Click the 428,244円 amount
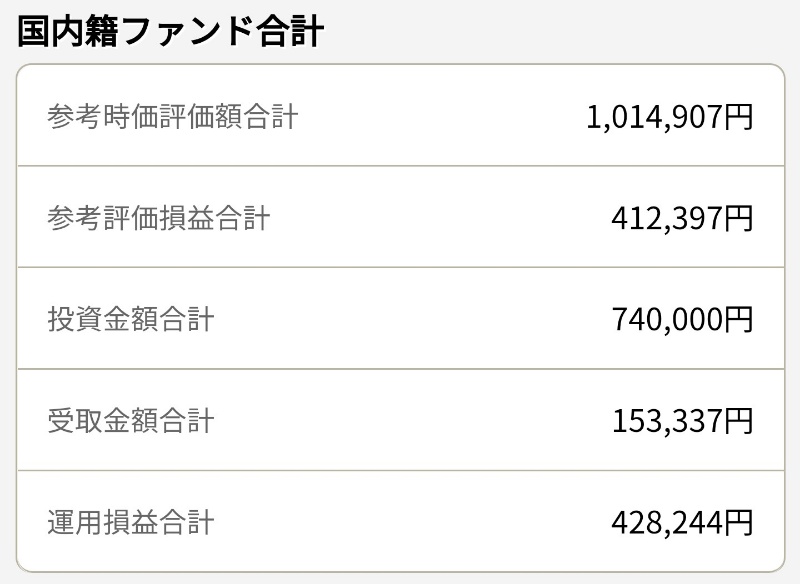The width and height of the screenshot is (800, 584). tap(683, 522)
